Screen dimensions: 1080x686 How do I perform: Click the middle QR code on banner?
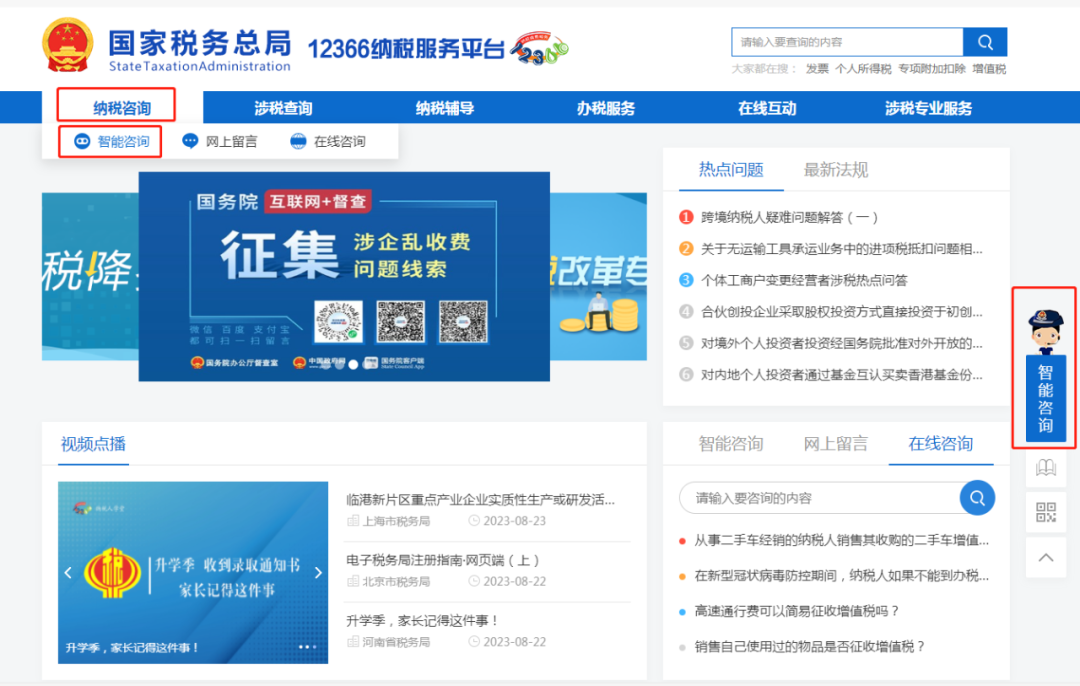tap(401, 321)
